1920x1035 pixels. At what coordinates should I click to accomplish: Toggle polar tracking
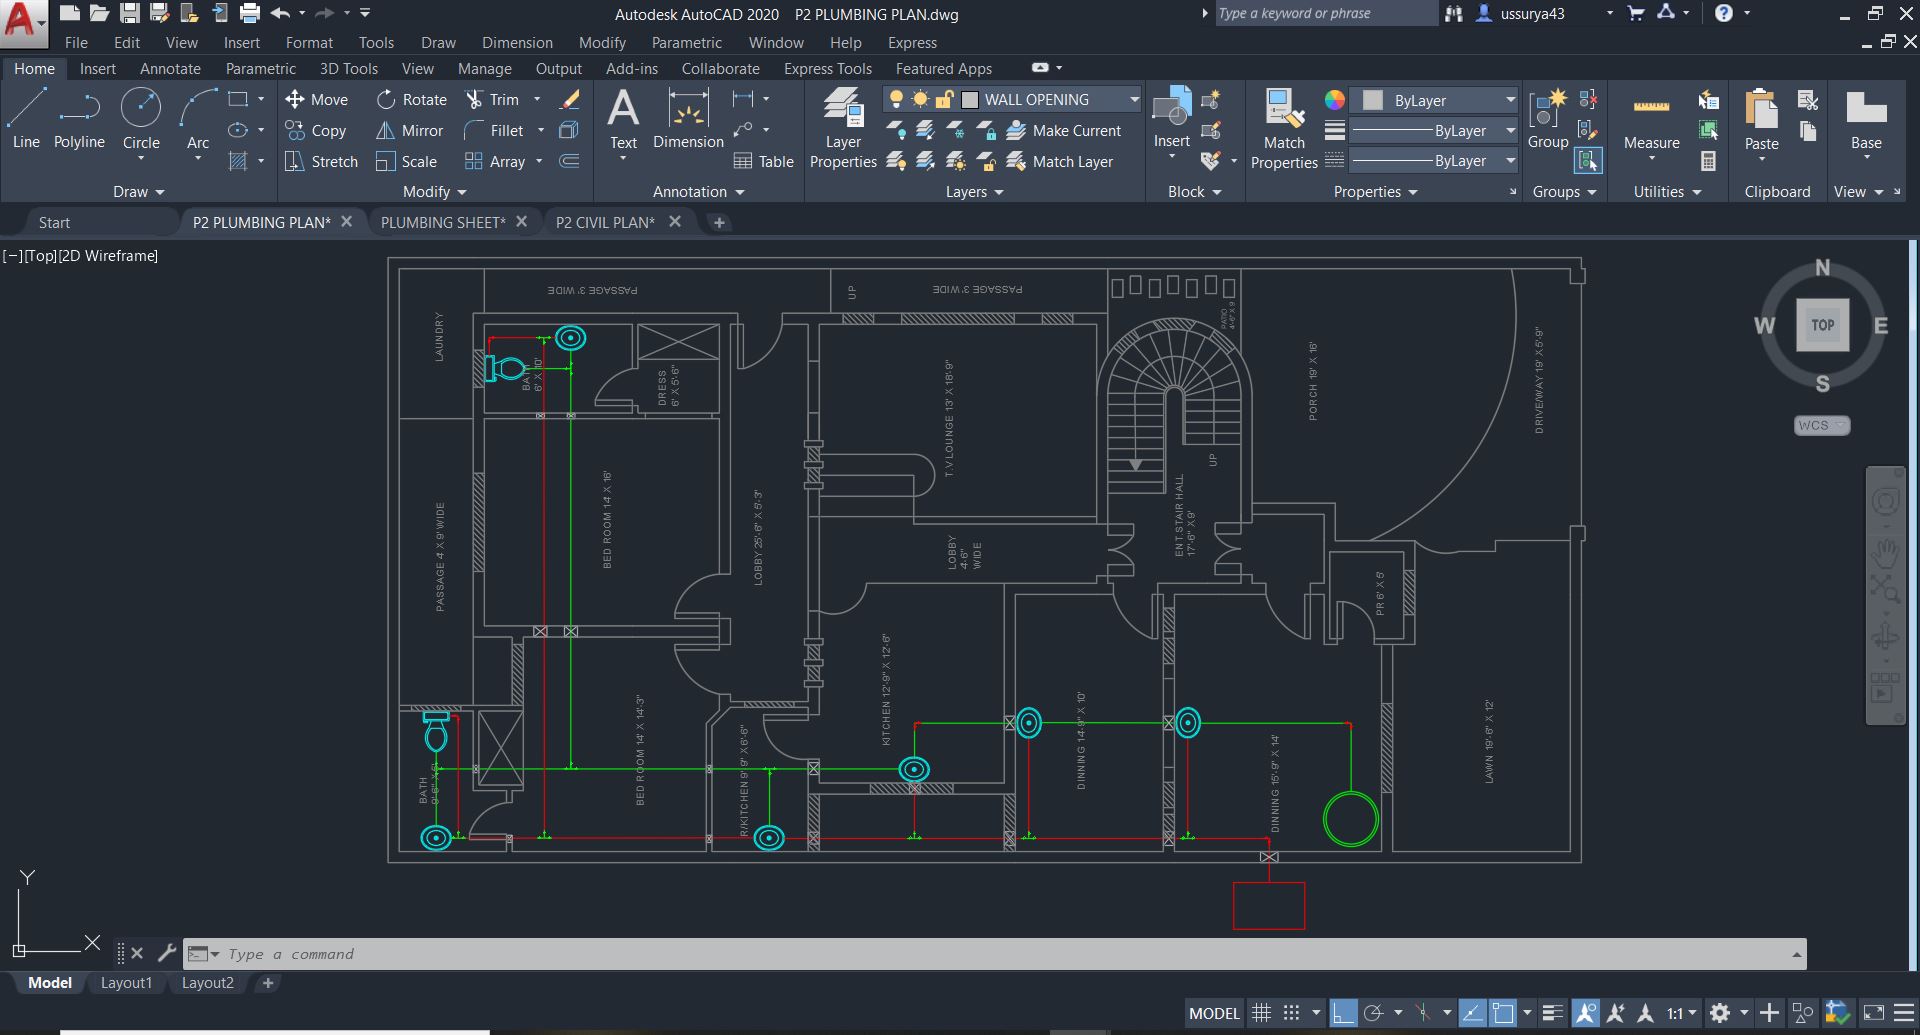pyautogui.click(x=1374, y=1013)
